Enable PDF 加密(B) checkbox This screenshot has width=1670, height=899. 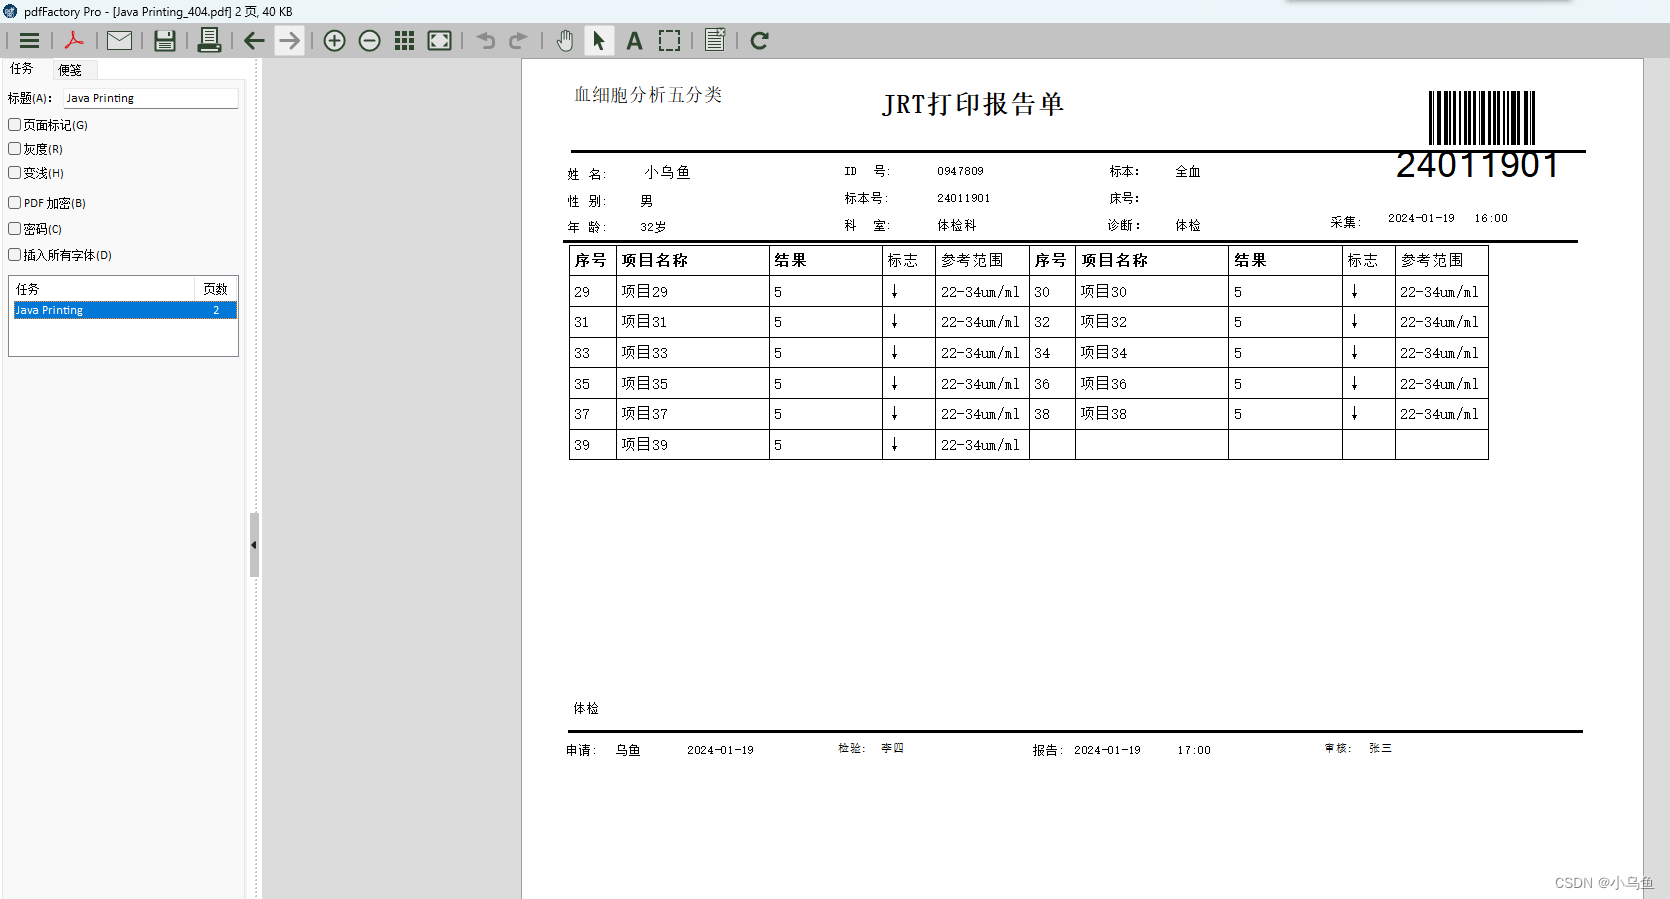coord(15,203)
